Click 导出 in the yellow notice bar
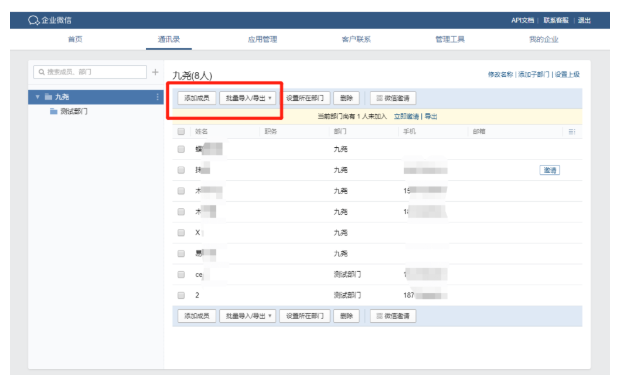The width and height of the screenshot is (624, 386). click(431, 116)
